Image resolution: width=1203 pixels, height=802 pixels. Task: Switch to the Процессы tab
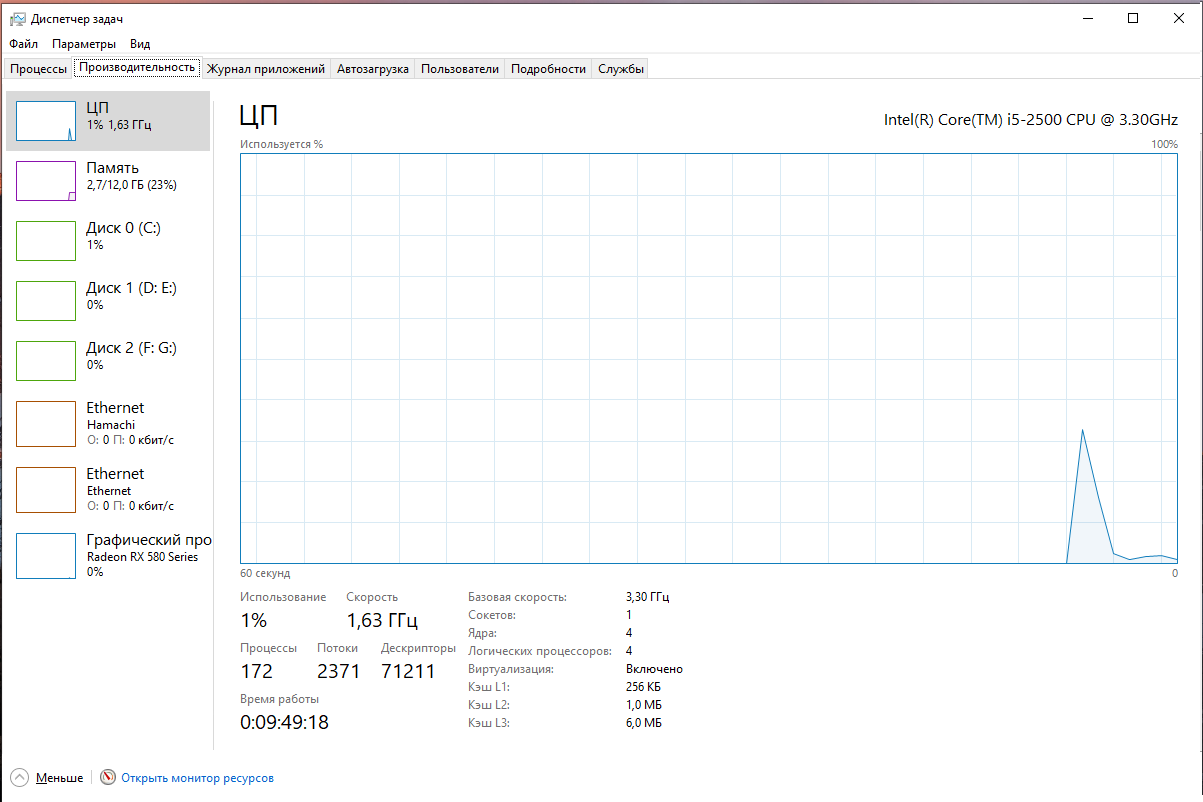tap(39, 69)
